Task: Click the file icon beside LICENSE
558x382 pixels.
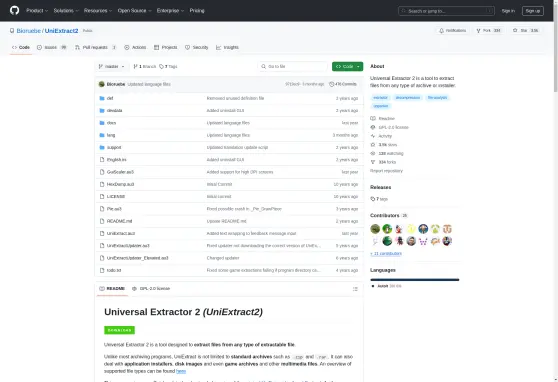Action: click(x=102, y=197)
